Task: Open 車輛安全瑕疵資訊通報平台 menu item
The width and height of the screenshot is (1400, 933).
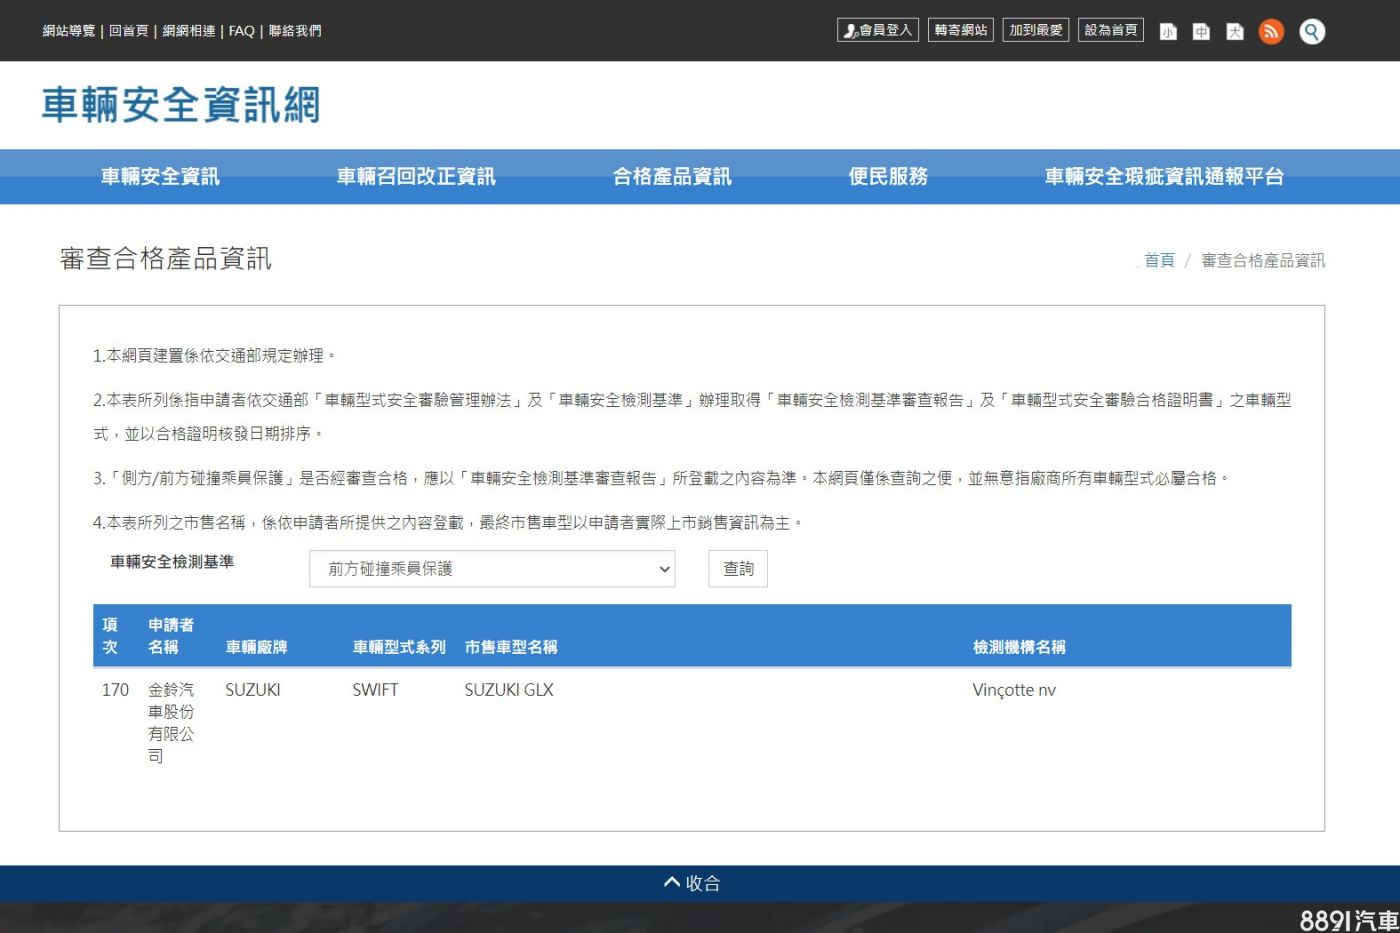Action: pyautogui.click(x=1164, y=177)
